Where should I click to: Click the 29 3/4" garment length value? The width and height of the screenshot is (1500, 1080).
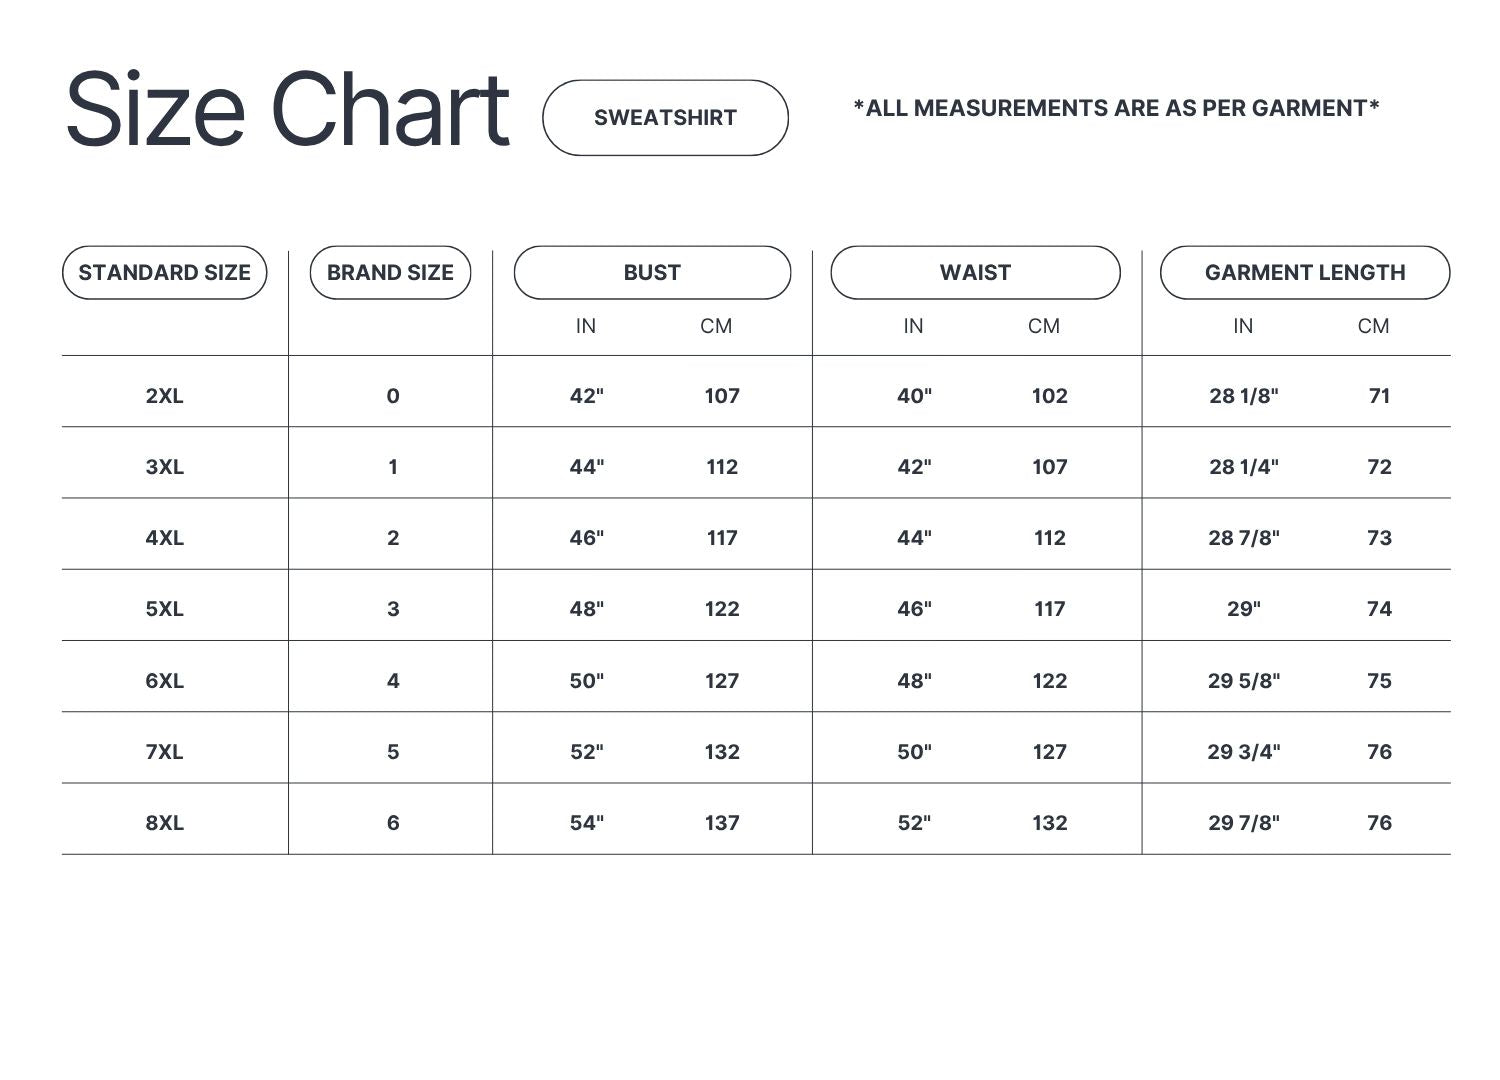click(1244, 752)
